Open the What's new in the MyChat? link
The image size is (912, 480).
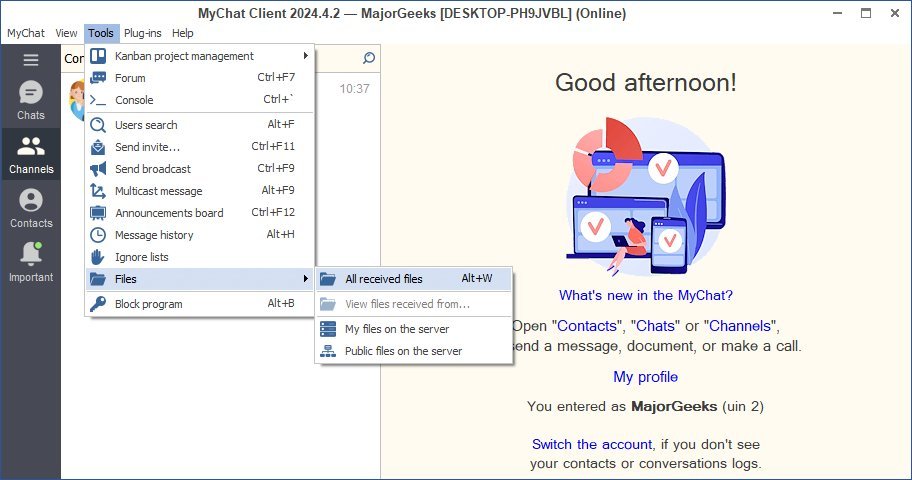point(646,296)
